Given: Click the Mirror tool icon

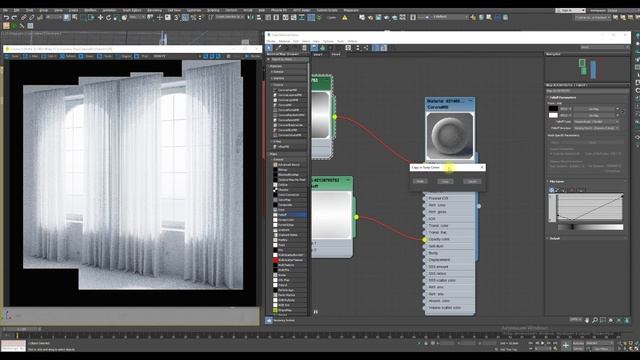Looking at the screenshot, I should click(250, 18).
